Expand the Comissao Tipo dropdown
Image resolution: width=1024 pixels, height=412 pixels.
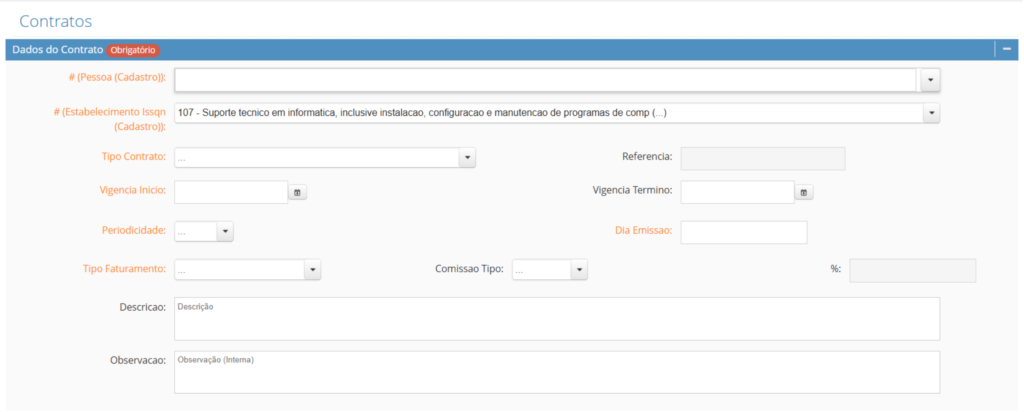[579, 270]
